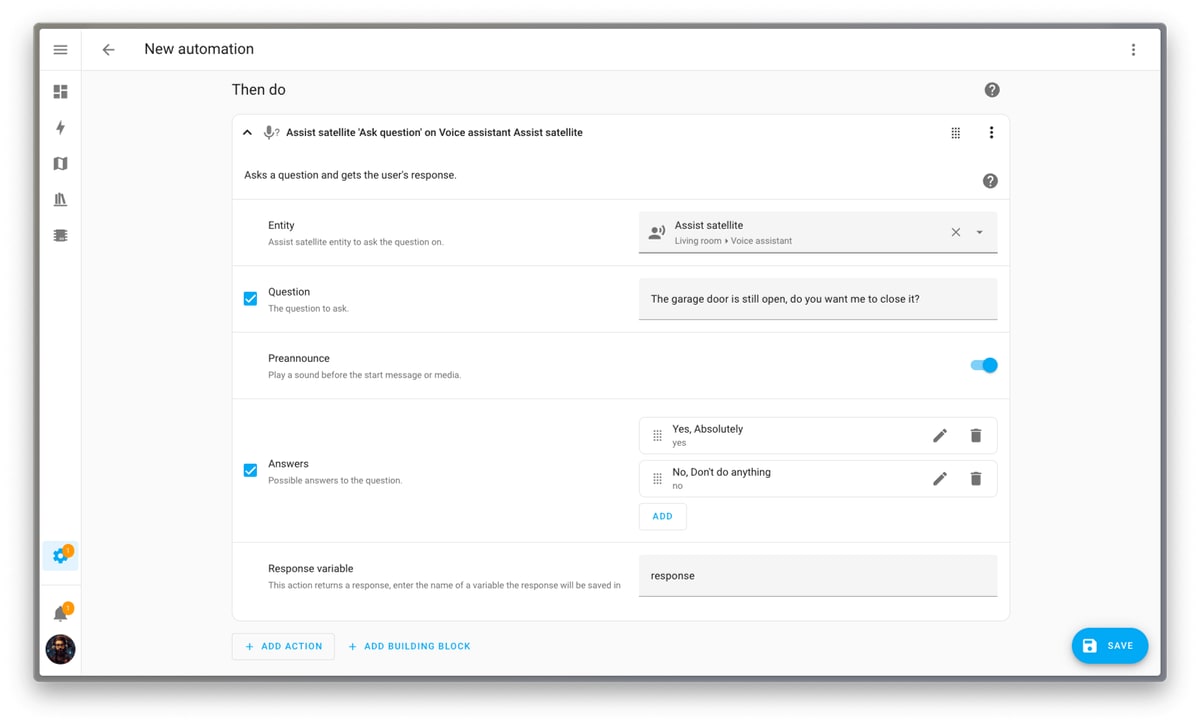Image resolution: width=1200 pixels, height=726 pixels.
Task: Open the dashboard overview sidebar icon
Action: click(x=60, y=92)
